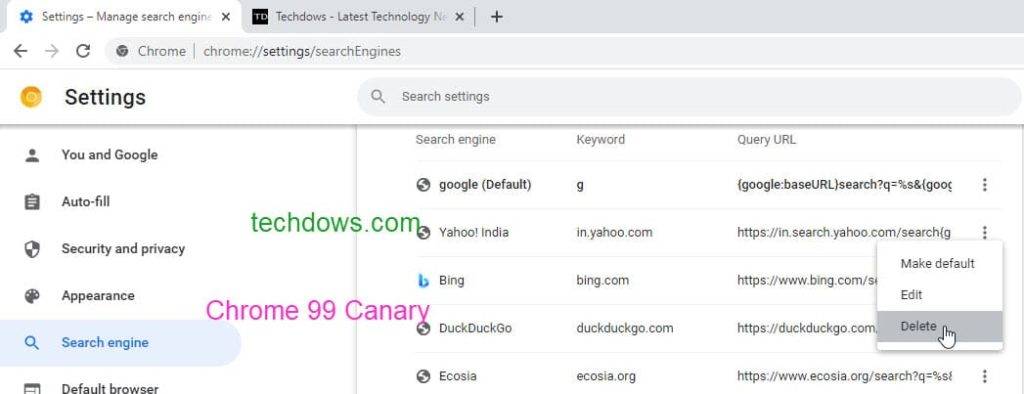Click the Bing logo icon in the list
The height and width of the screenshot is (394, 1024).
[423, 281]
